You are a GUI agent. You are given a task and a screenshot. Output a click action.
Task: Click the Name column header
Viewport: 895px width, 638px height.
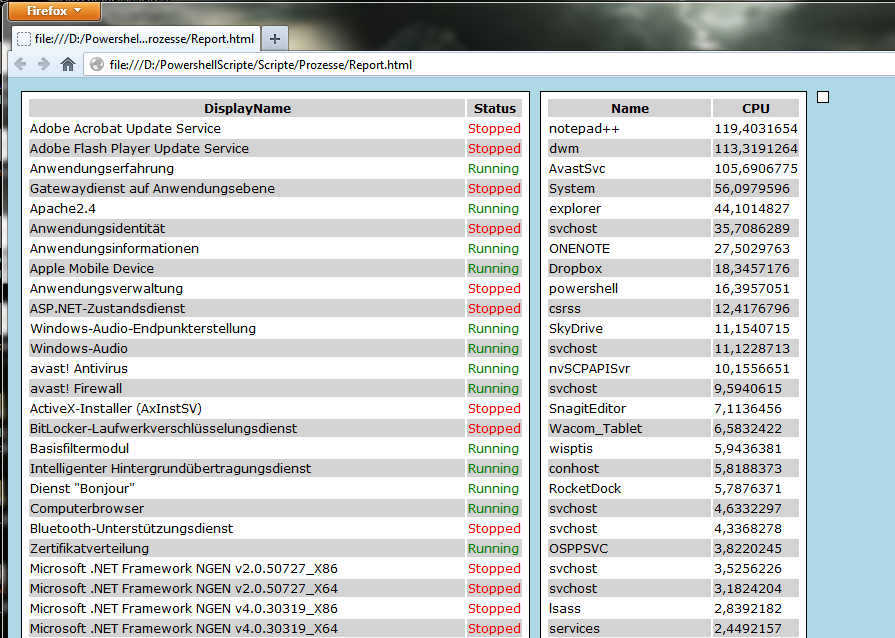pyautogui.click(x=630, y=108)
